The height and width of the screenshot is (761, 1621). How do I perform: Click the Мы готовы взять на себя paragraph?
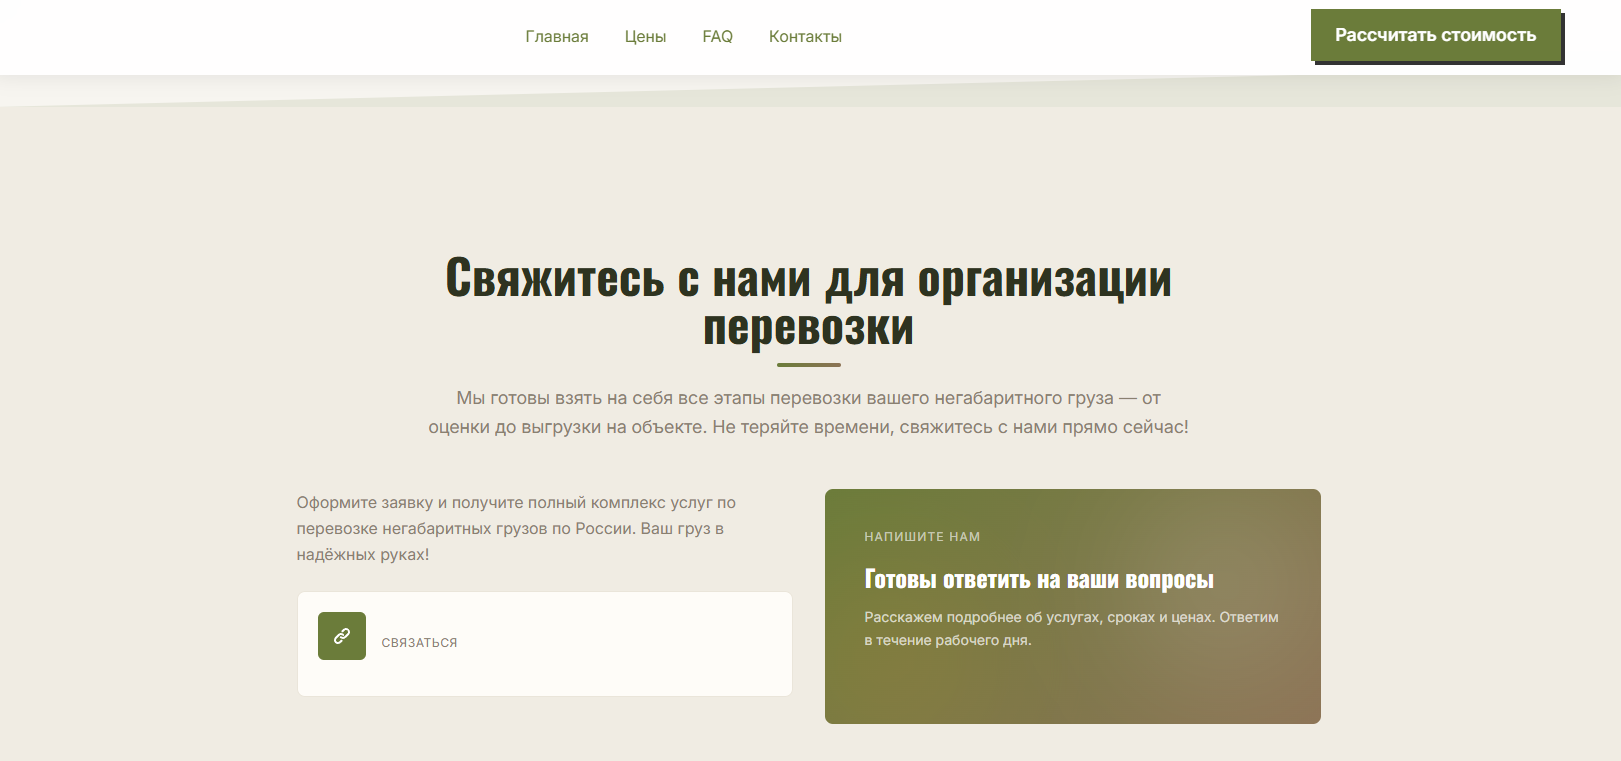tap(808, 398)
